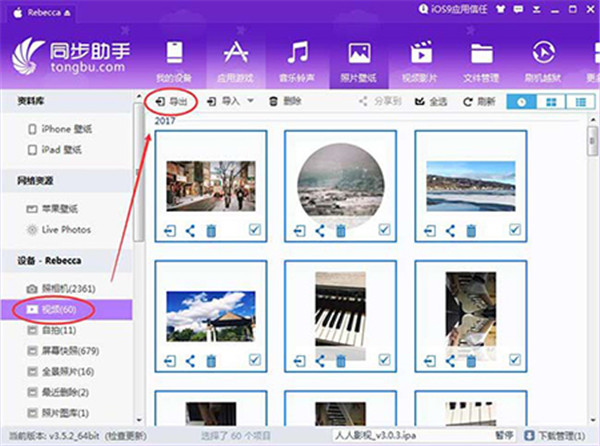The height and width of the screenshot is (446, 600).
Task: Uncheck the street photo checkbox
Action: [x=255, y=231]
